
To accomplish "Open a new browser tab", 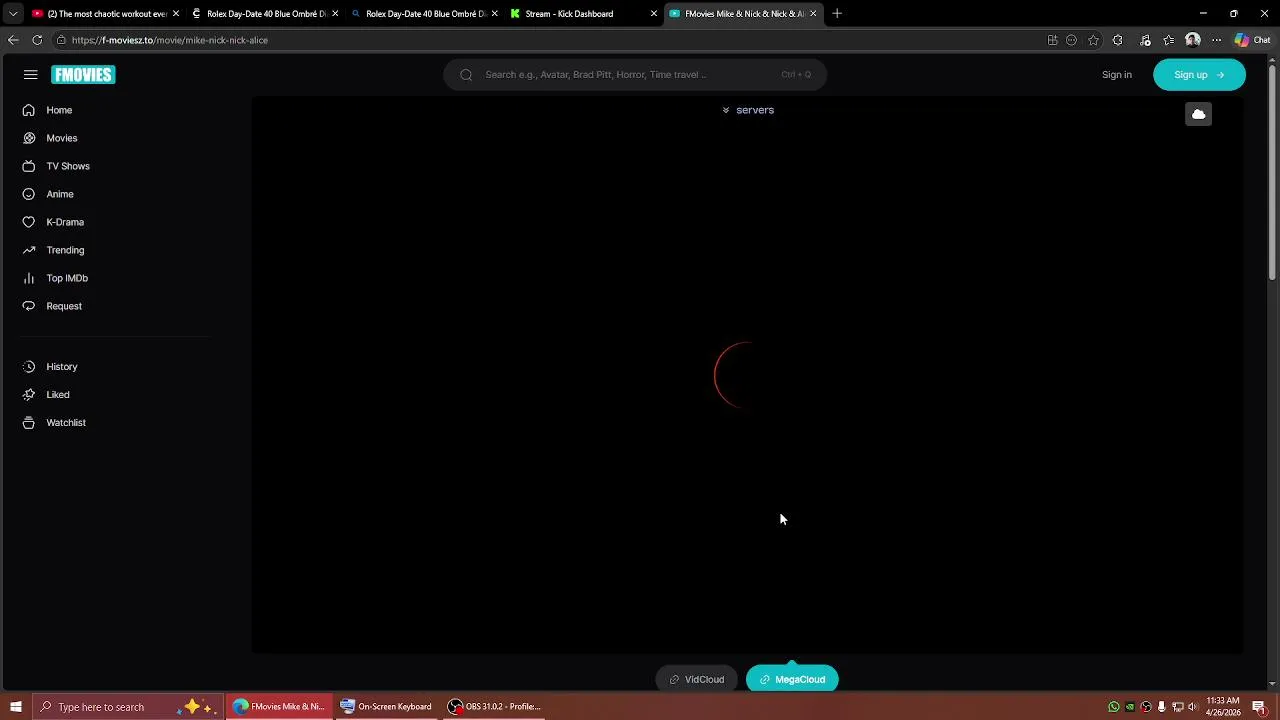I will tap(837, 14).
